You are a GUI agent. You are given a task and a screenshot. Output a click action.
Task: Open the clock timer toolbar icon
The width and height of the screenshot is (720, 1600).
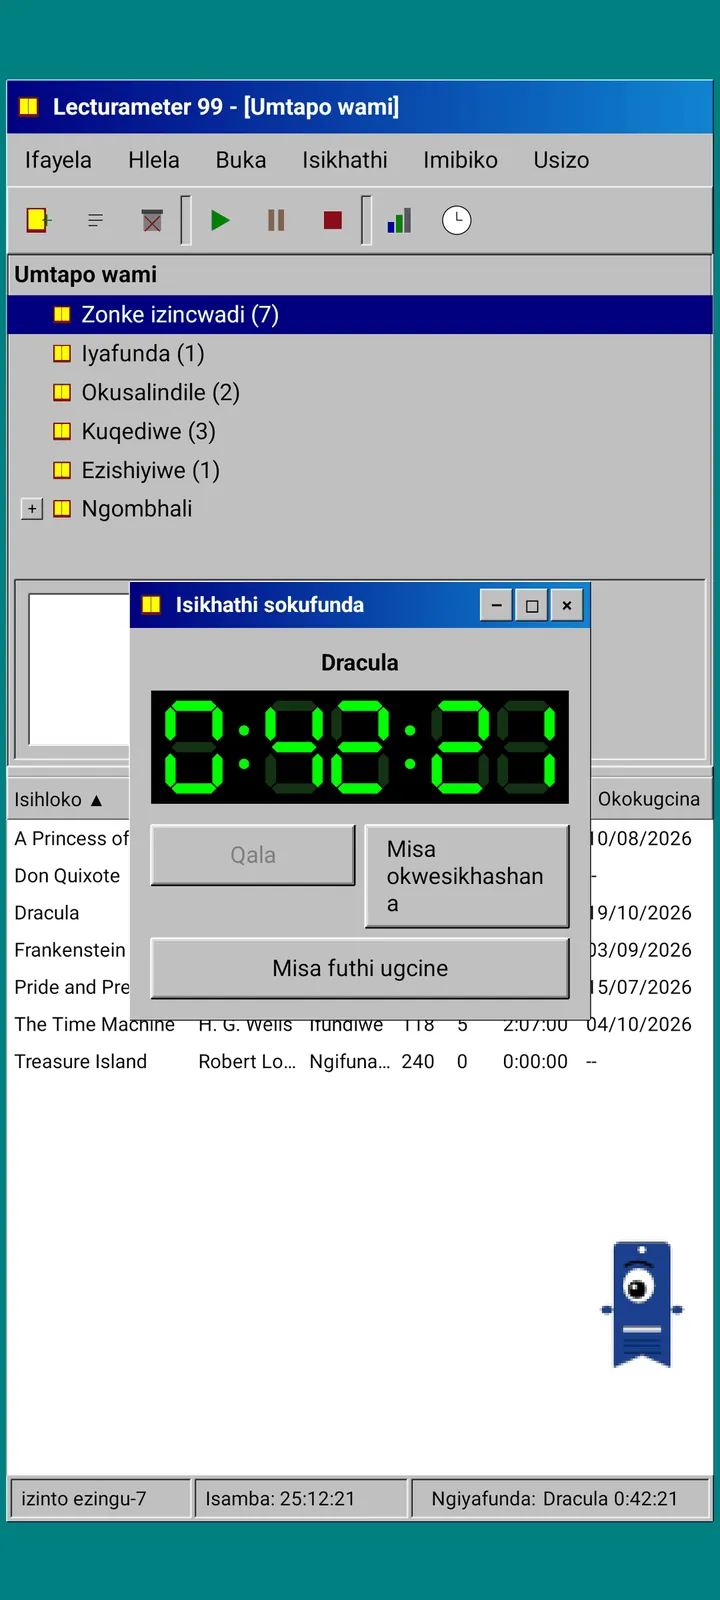click(x=457, y=220)
